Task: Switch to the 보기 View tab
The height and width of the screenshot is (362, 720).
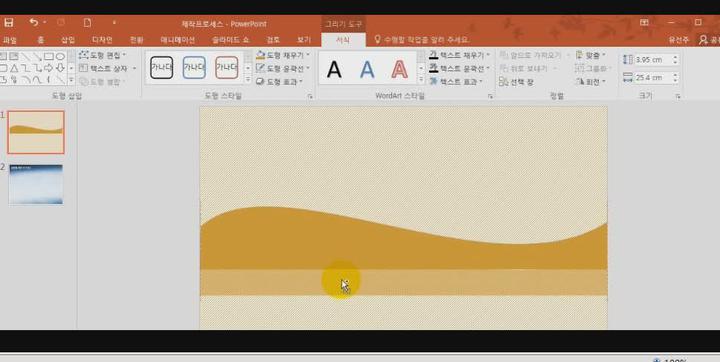Action: [304, 40]
